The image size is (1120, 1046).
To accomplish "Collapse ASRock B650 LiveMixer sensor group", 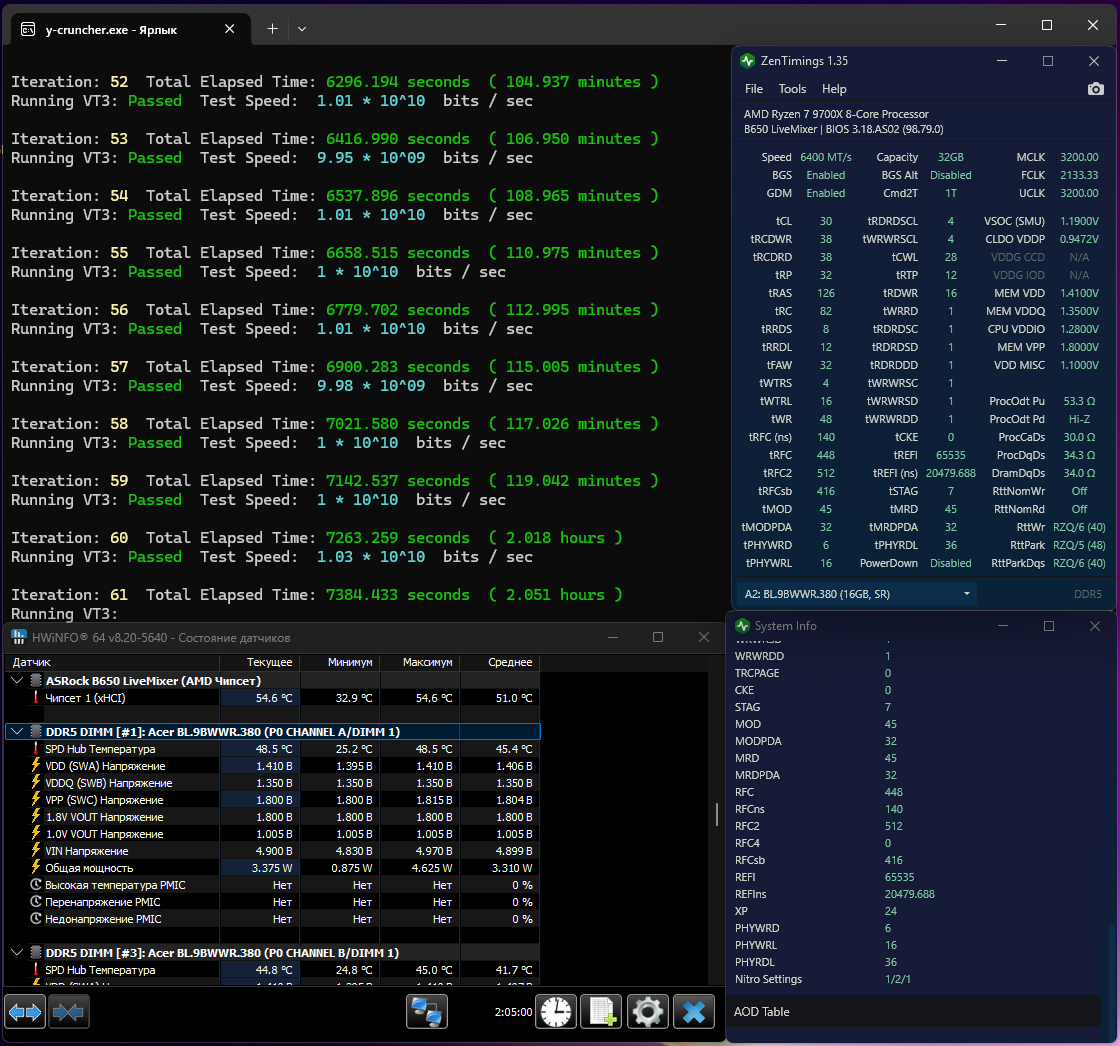I will (x=17, y=681).
